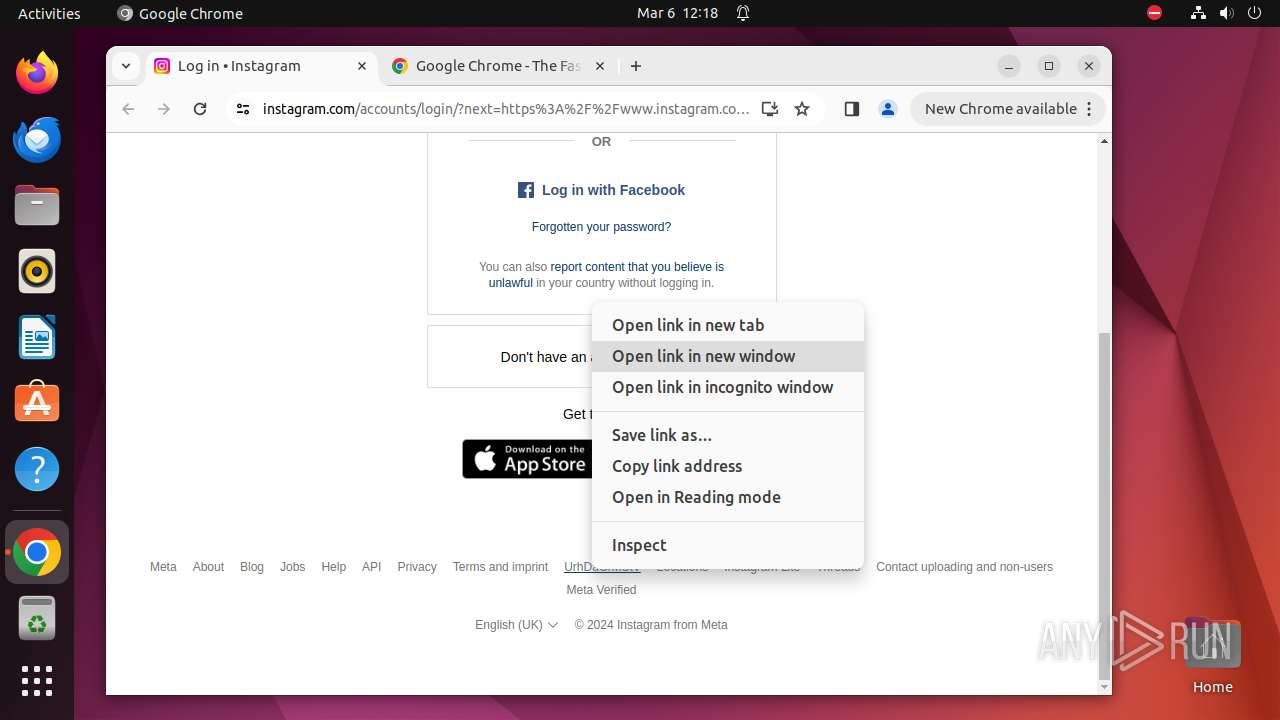1280x720 pixels.
Task: Select Copy link address
Action: click(x=728, y=466)
